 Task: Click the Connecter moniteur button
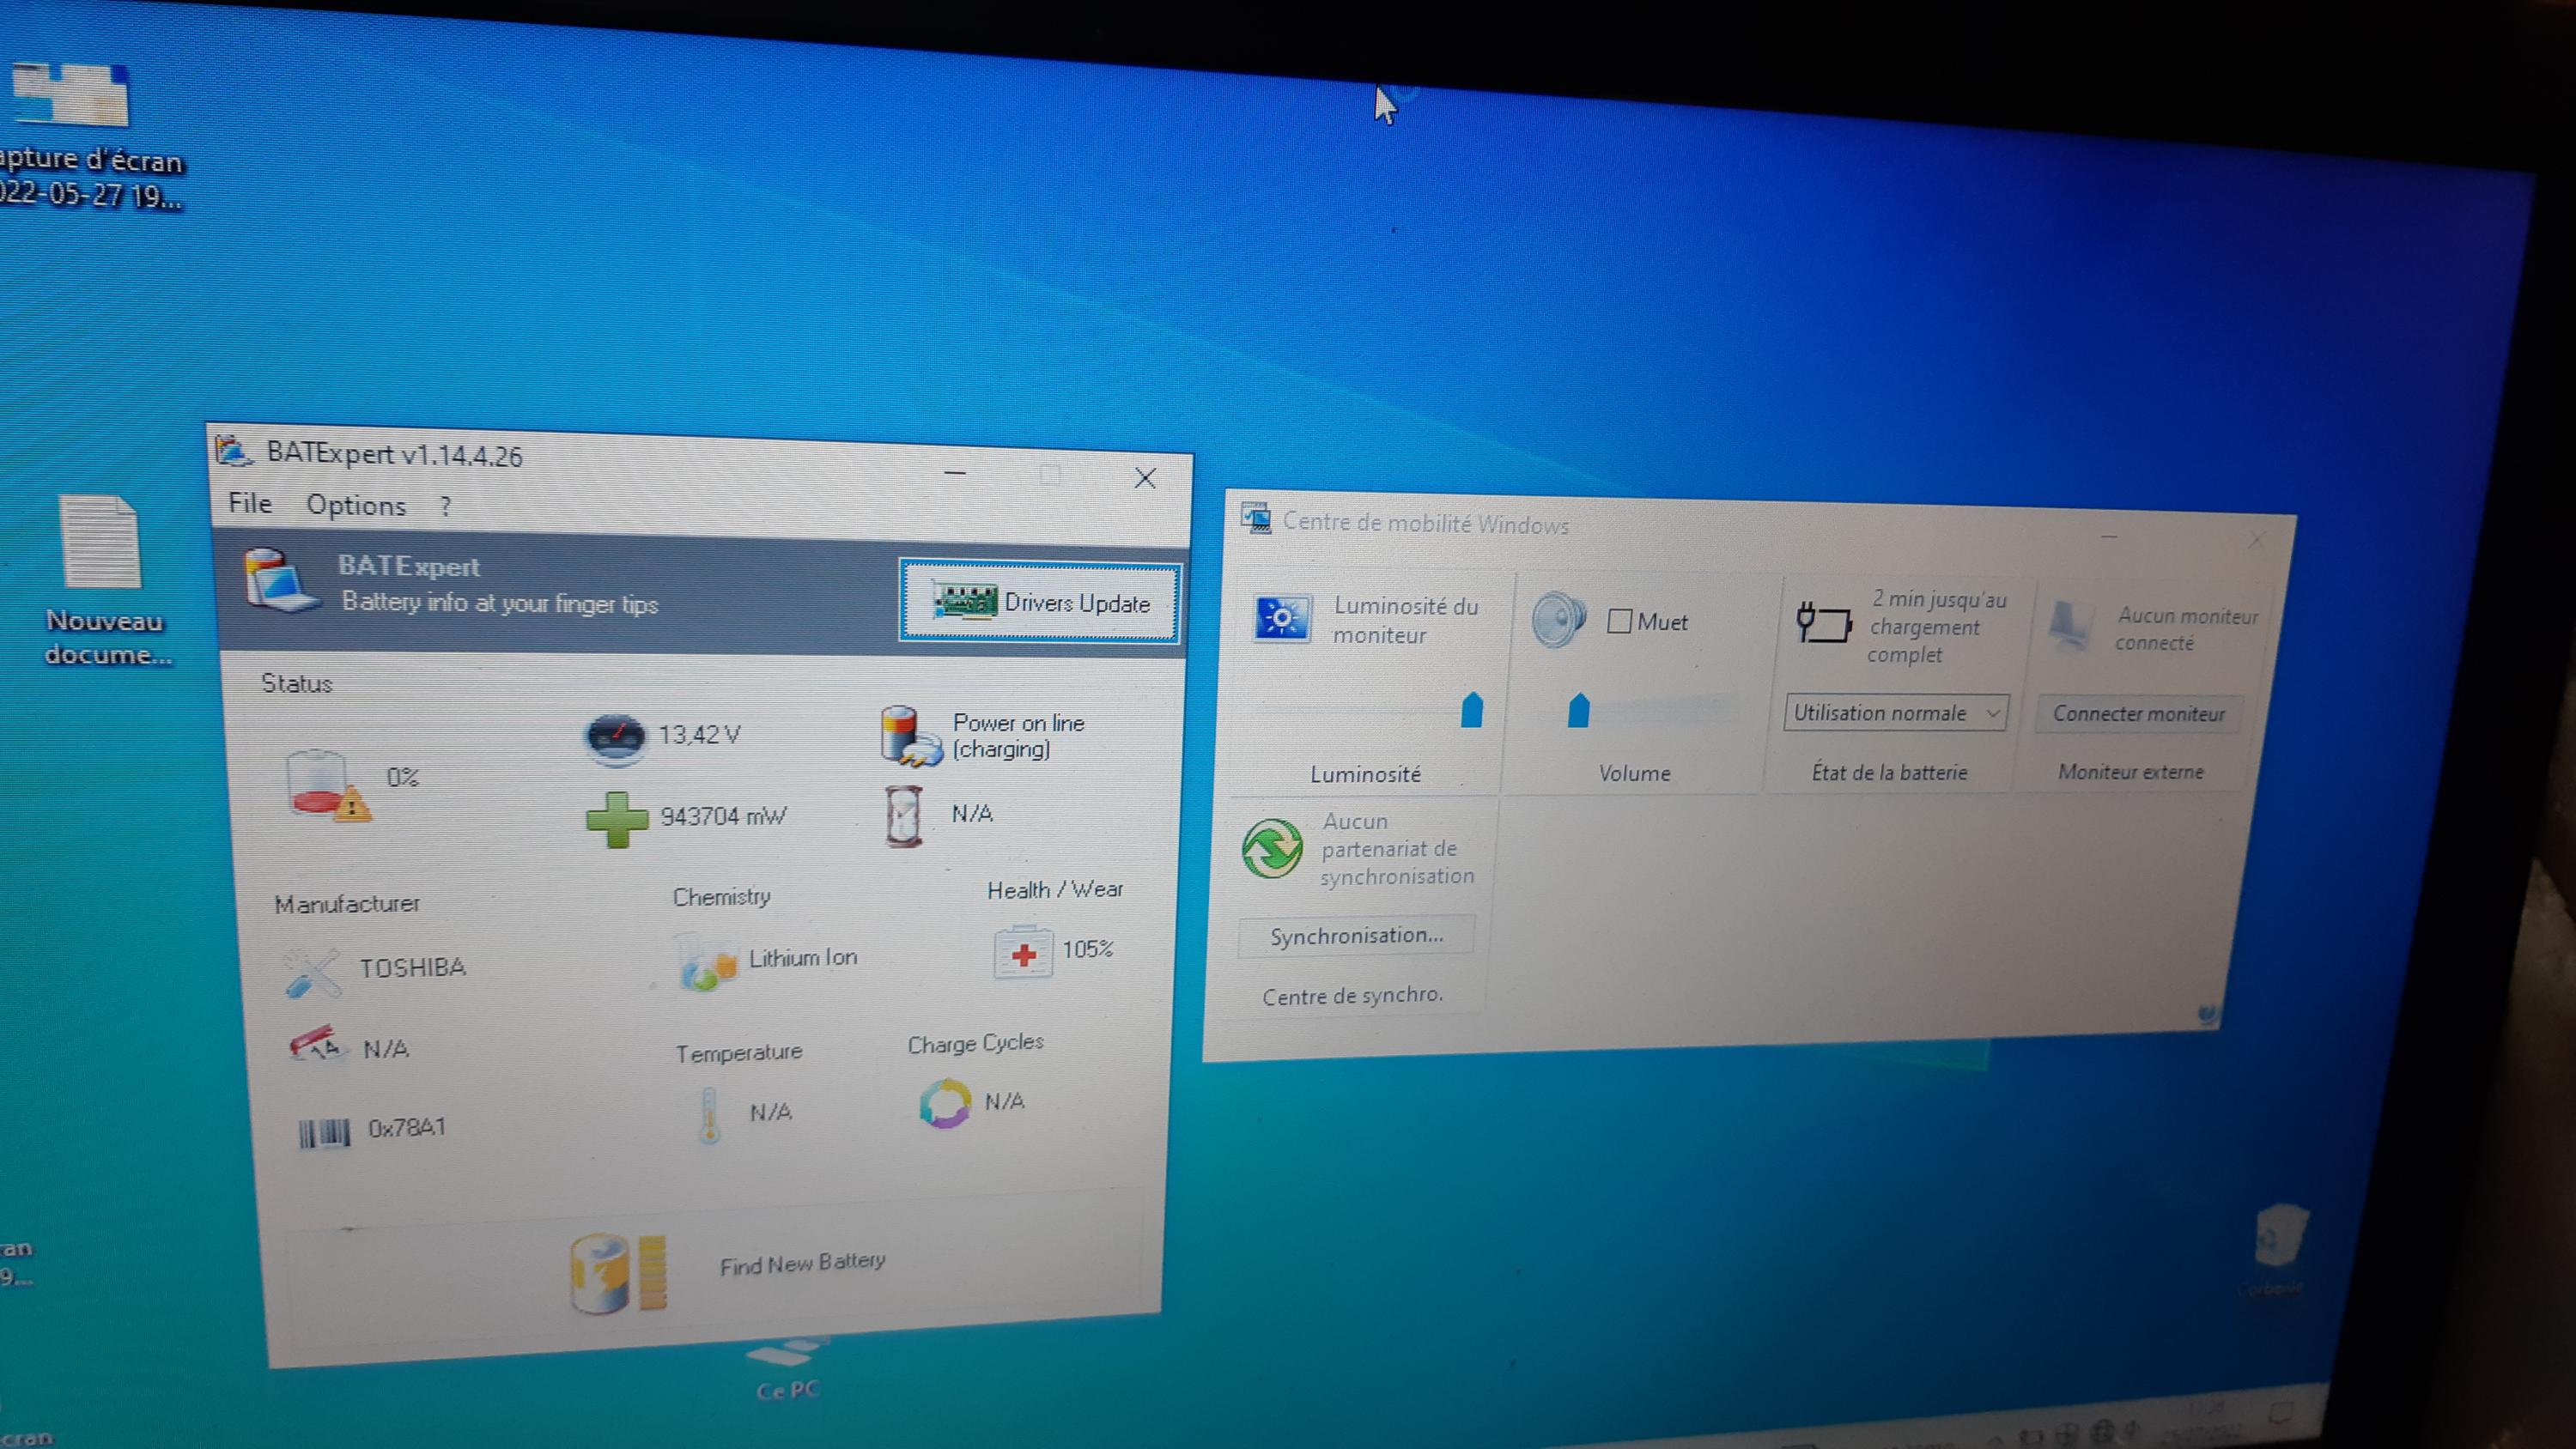pos(2139,714)
